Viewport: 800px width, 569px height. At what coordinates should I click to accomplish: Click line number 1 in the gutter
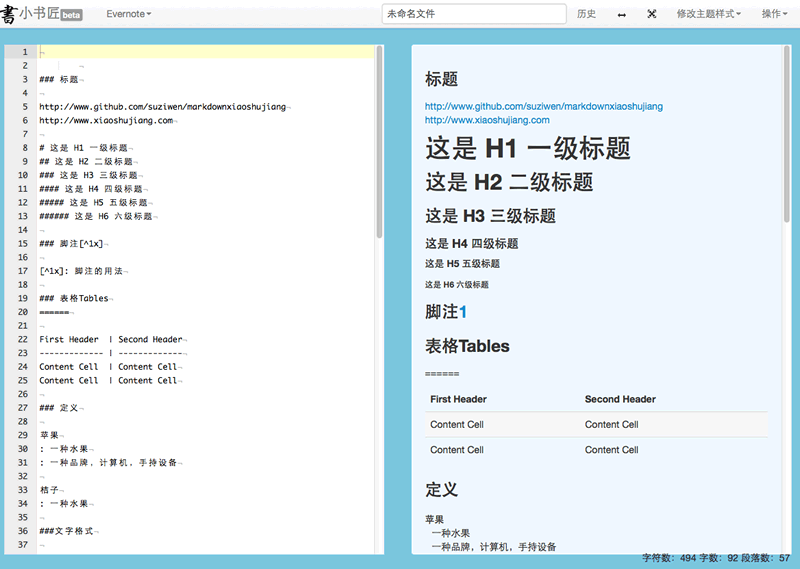(24, 52)
